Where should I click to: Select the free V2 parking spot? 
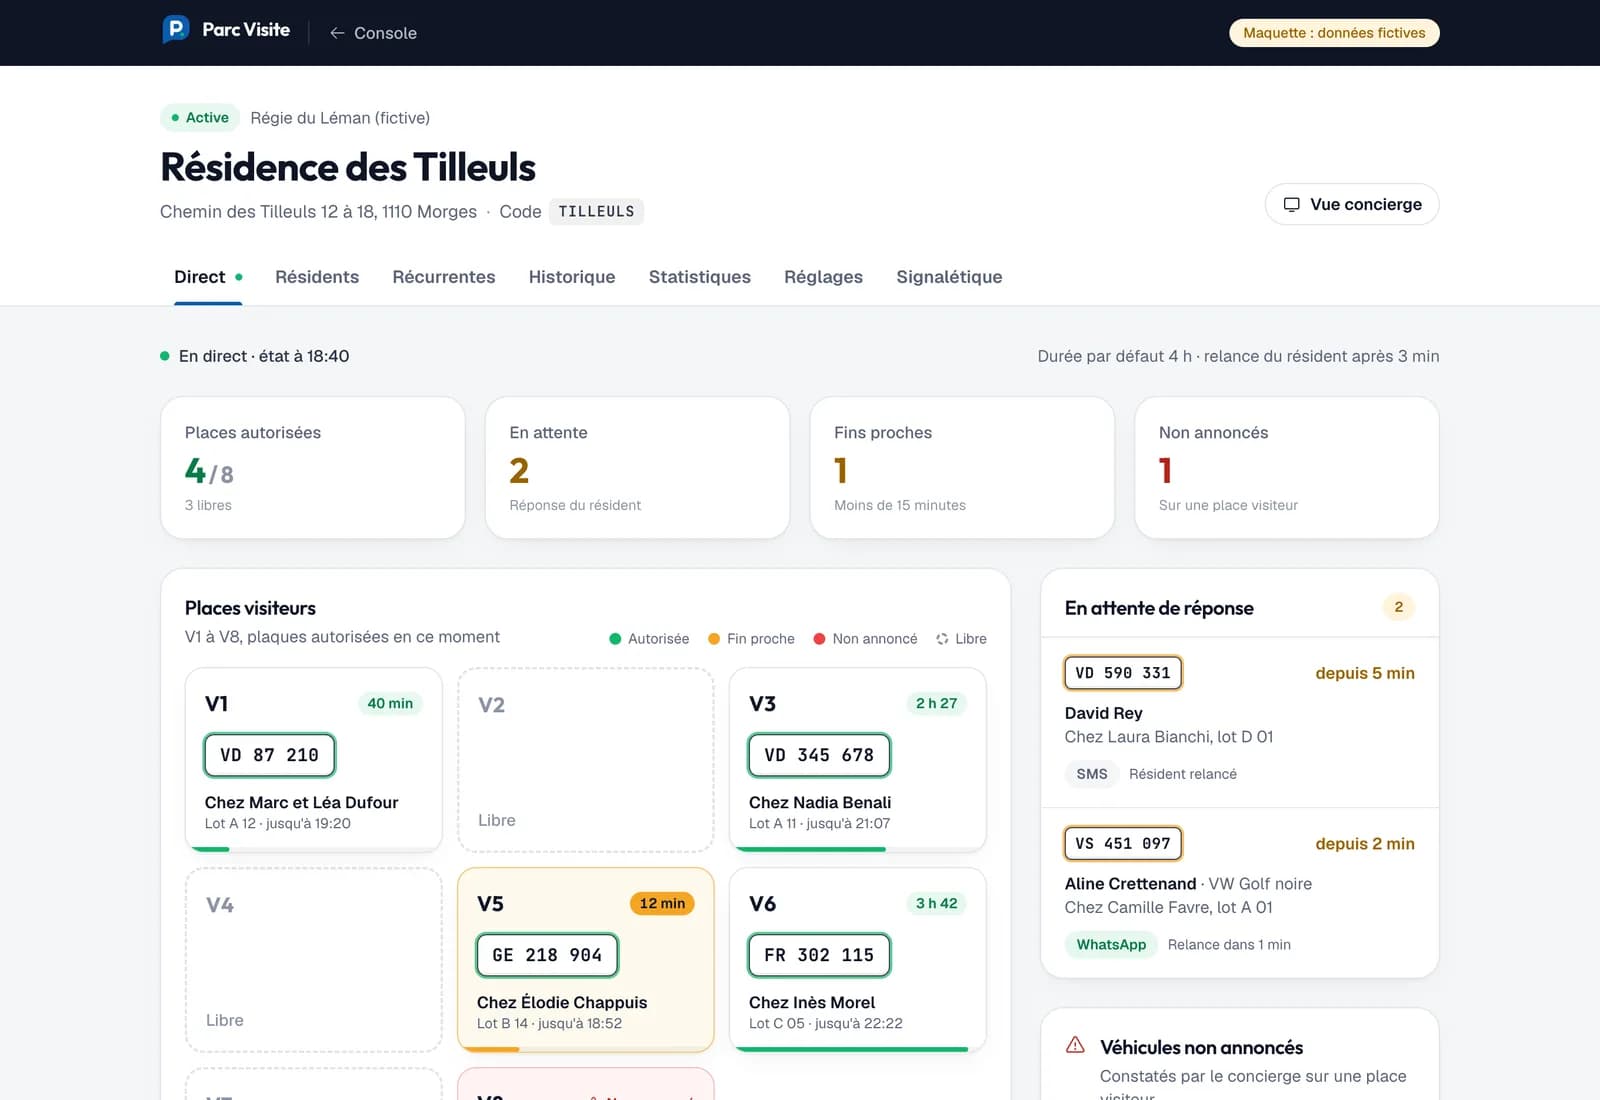(x=586, y=760)
